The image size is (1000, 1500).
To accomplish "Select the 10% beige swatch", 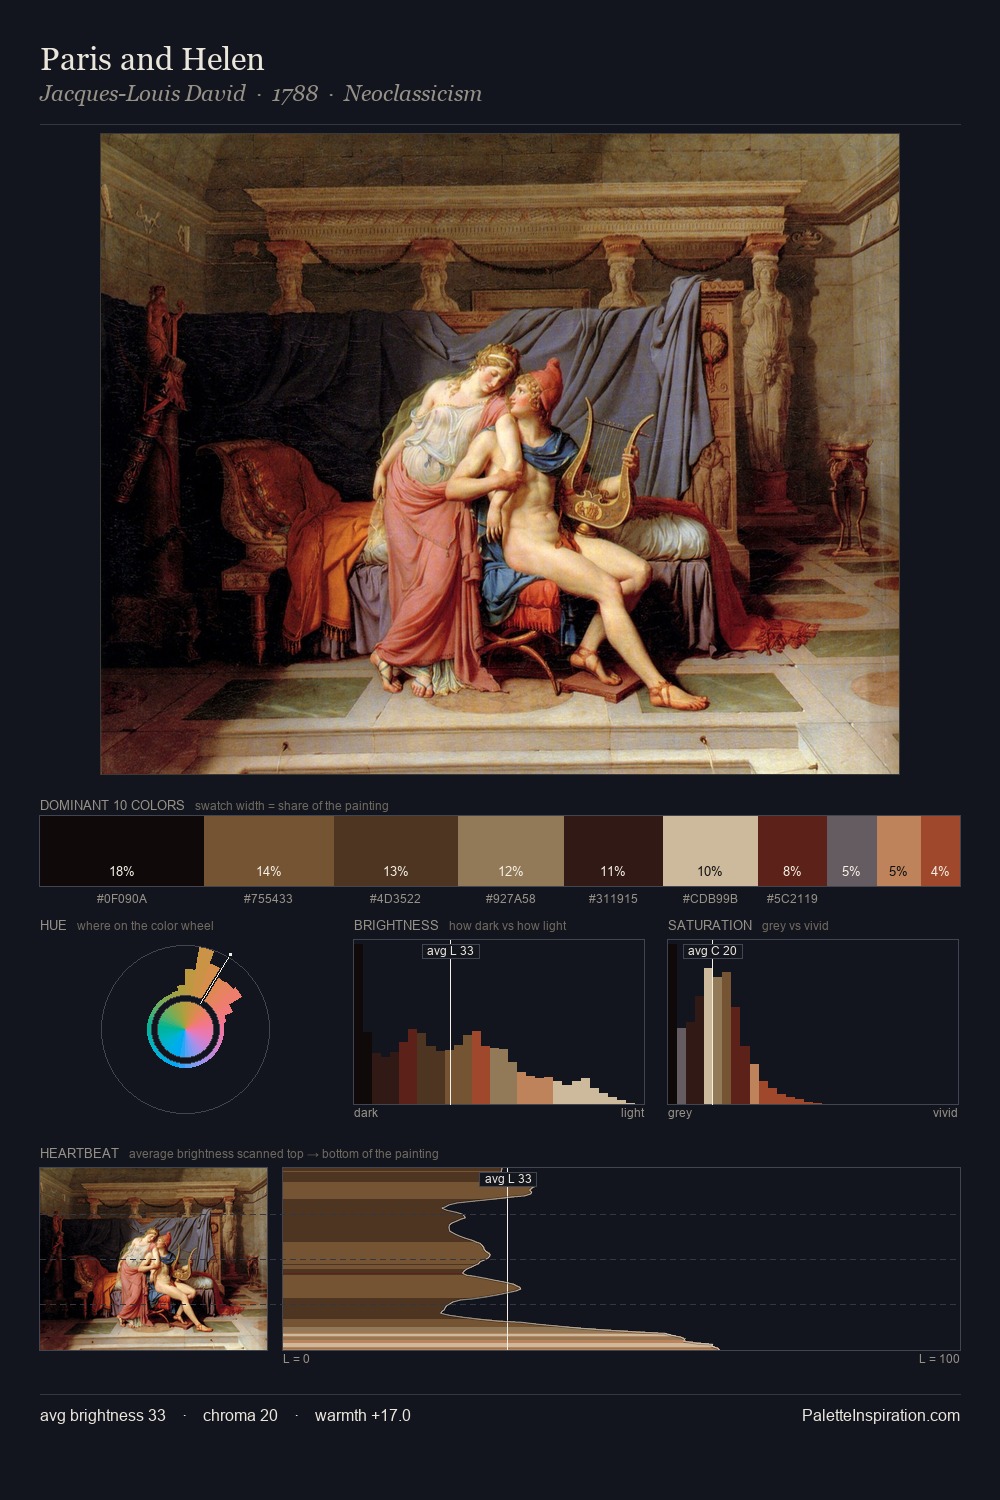I will [x=710, y=851].
